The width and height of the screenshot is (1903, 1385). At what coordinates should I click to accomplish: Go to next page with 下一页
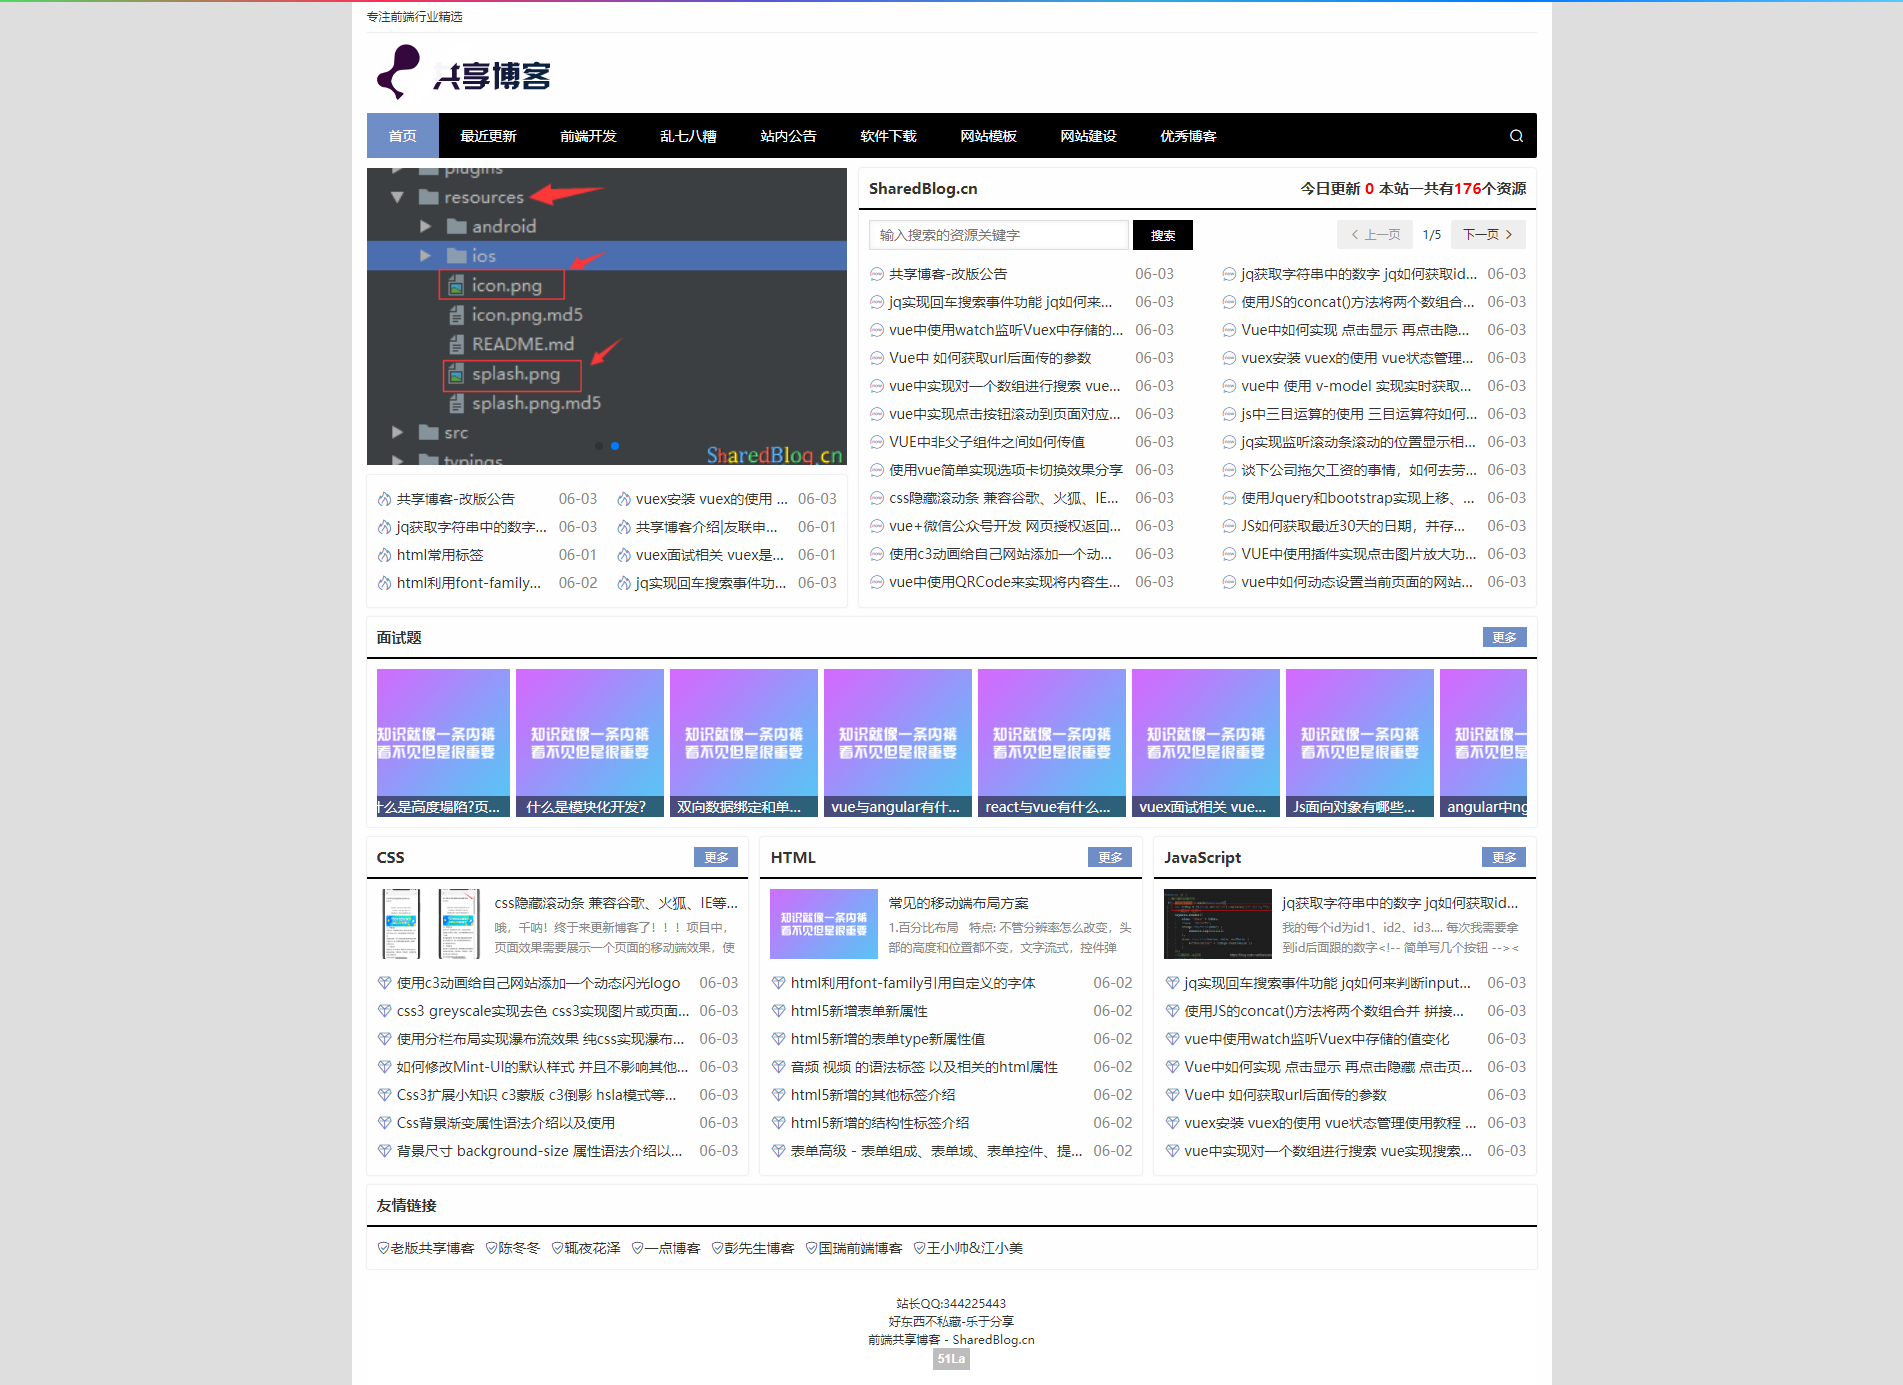pos(1488,235)
